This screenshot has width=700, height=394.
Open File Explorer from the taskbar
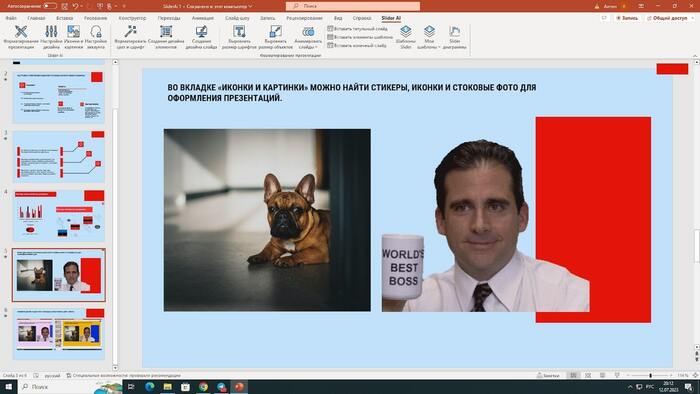pos(168,387)
